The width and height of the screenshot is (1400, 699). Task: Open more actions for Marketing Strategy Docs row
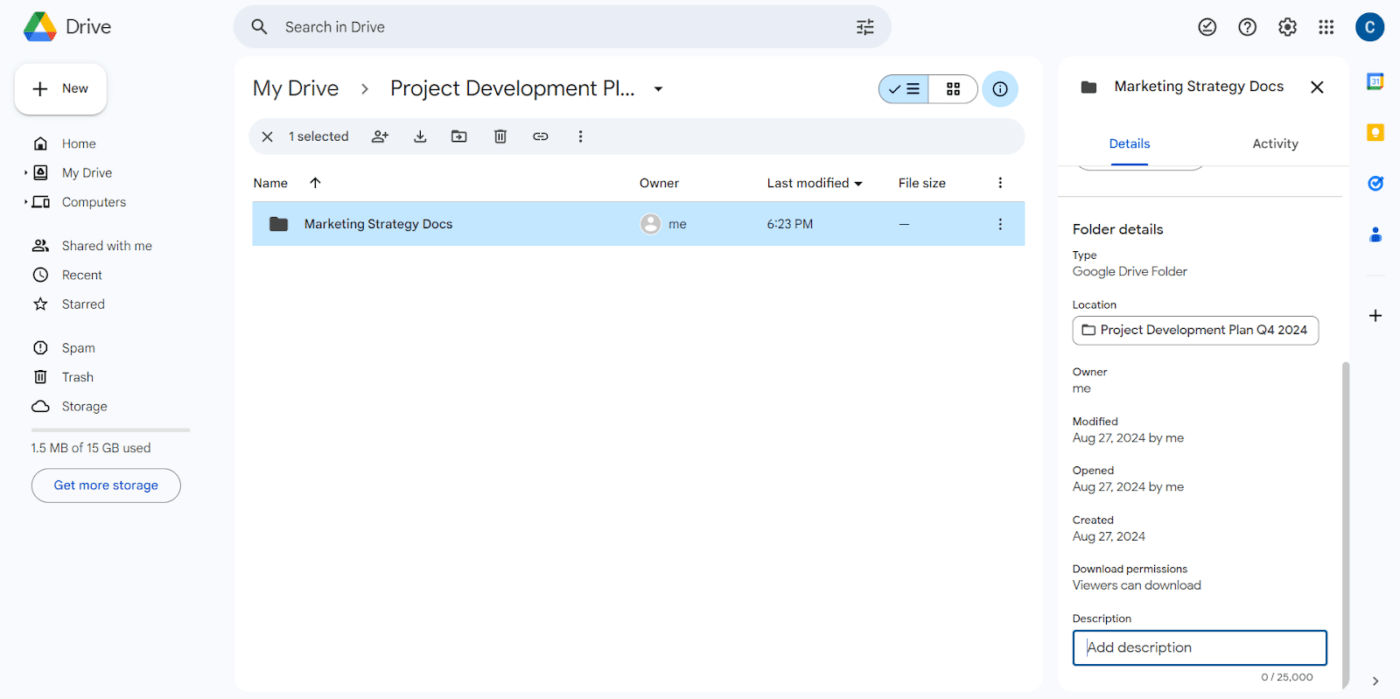coord(1000,224)
